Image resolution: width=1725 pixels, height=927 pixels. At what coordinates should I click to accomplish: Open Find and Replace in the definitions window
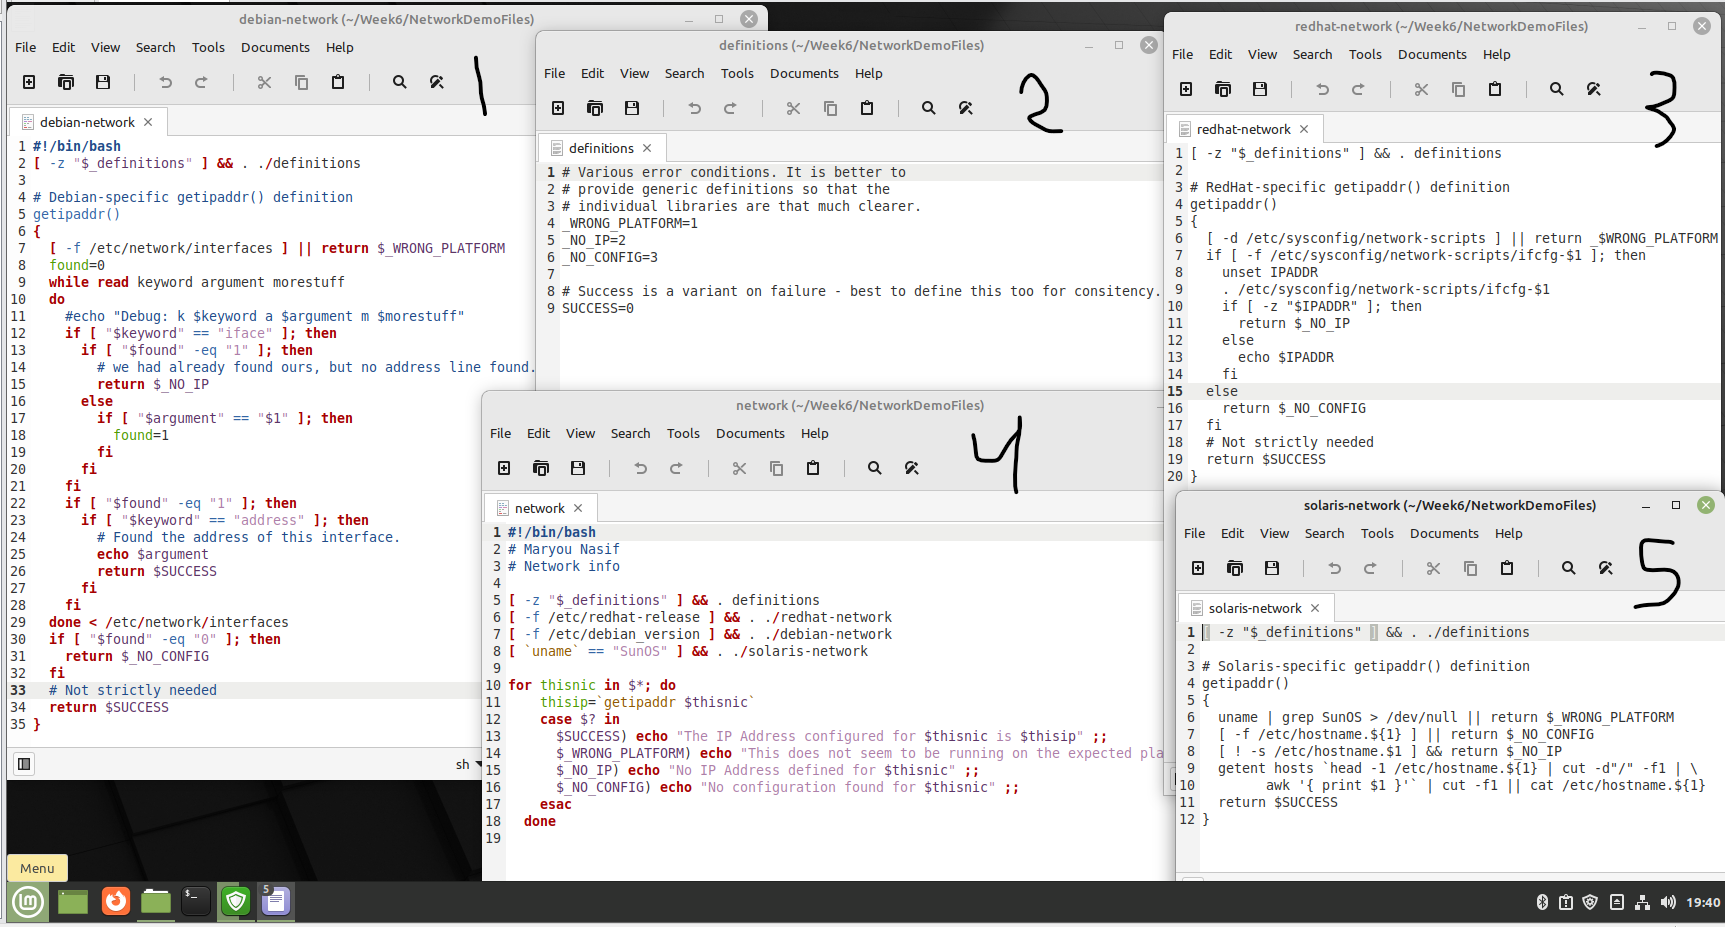click(x=965, y=108)
